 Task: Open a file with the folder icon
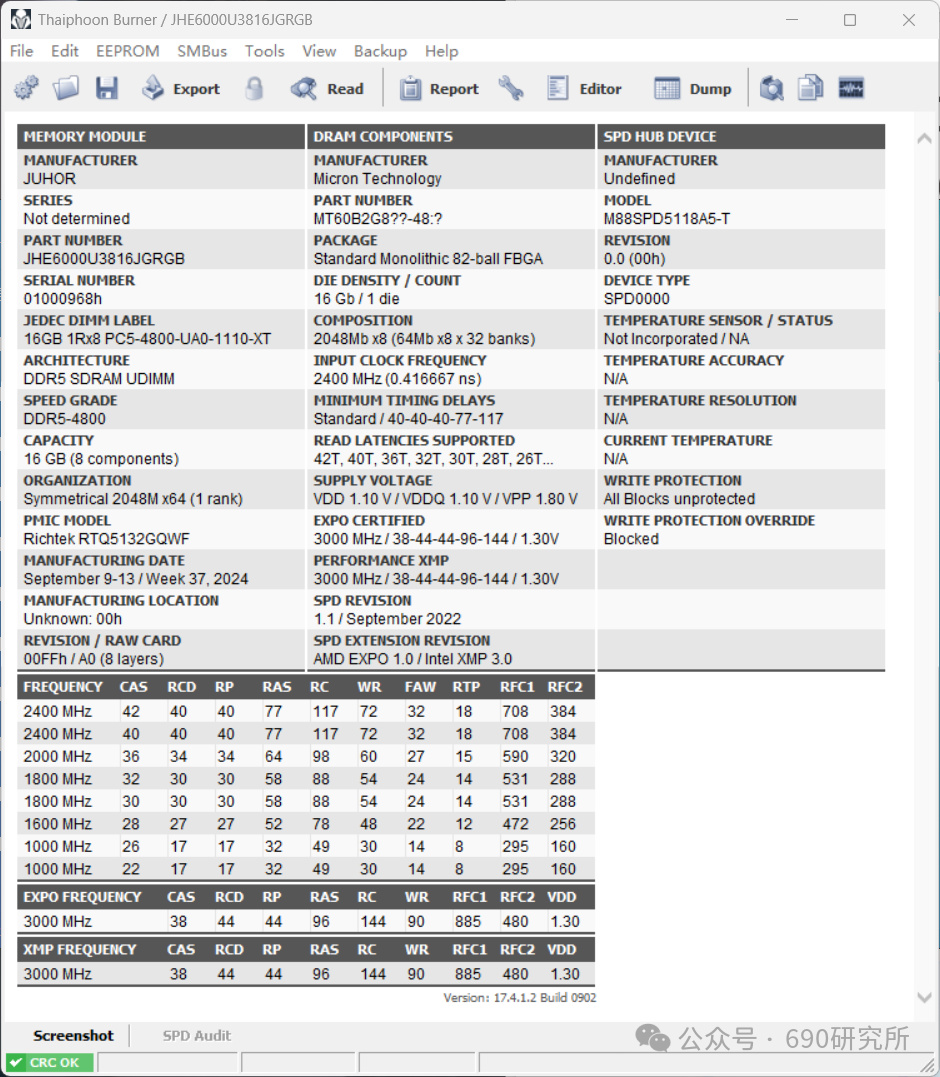coord(66,89)
